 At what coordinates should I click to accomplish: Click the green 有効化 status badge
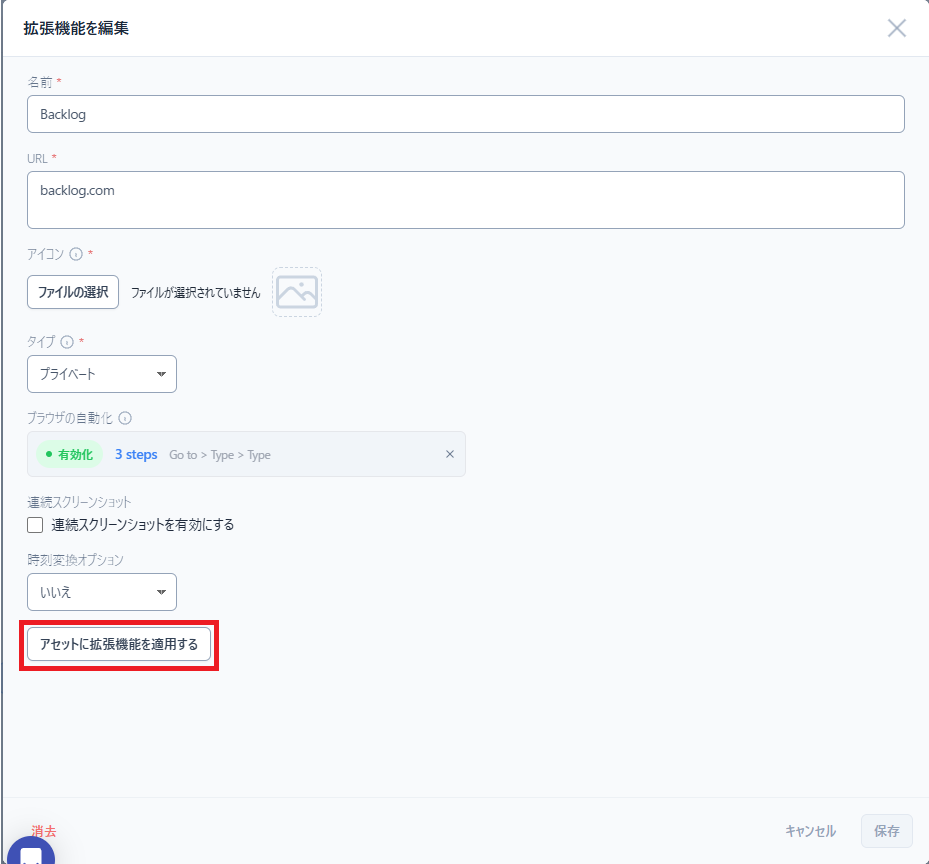click(70, 454)
